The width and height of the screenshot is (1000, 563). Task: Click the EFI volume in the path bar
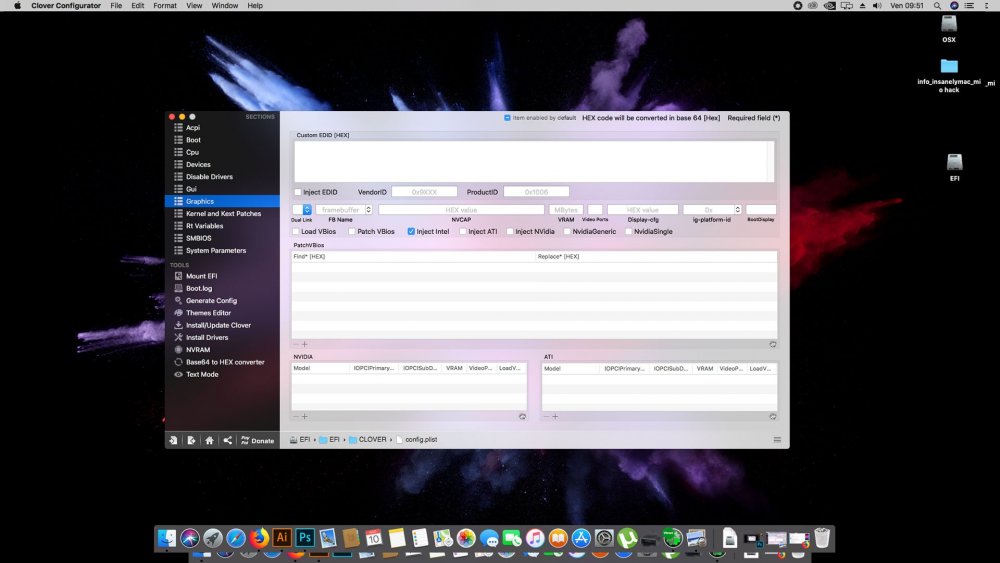300,440
